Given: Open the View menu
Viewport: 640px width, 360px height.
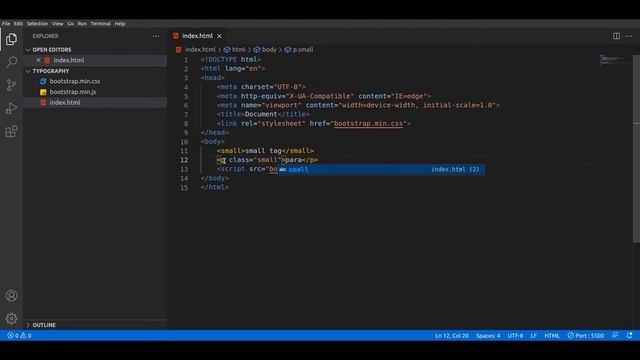Looking at the screenshot, I should [58, 24].
